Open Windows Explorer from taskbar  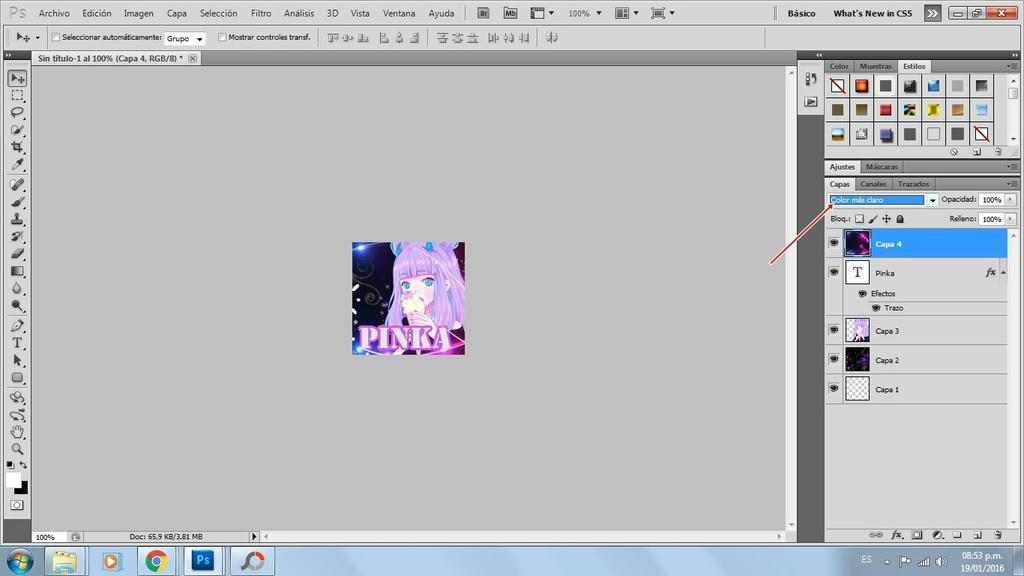coord(64,561)
